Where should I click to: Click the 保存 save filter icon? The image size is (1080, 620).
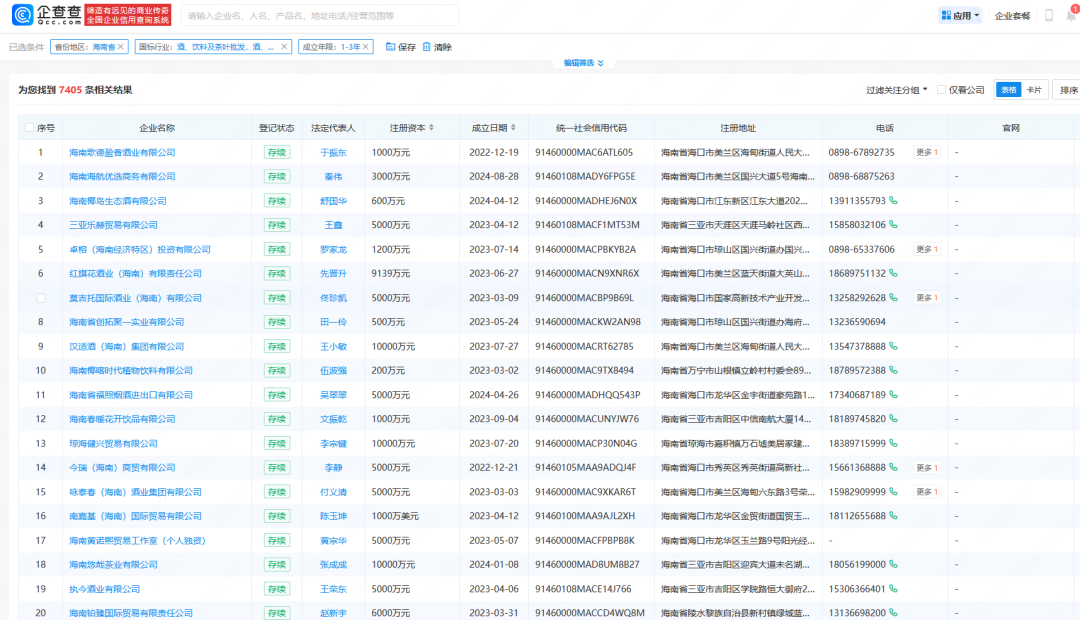pos(390,47)
